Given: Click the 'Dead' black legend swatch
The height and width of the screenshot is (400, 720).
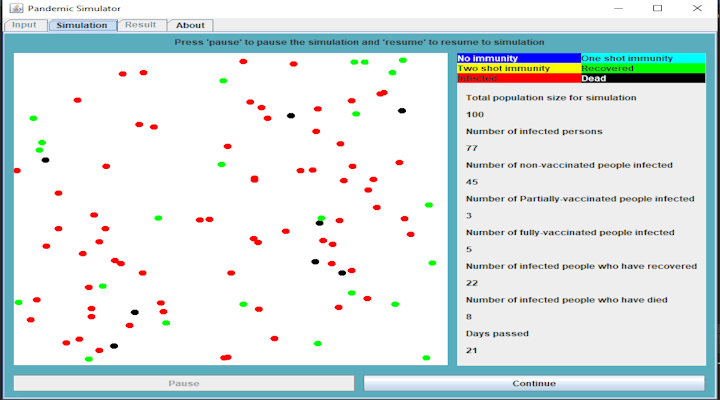Looking at the screenshot, I should click(x=643, y=79).
